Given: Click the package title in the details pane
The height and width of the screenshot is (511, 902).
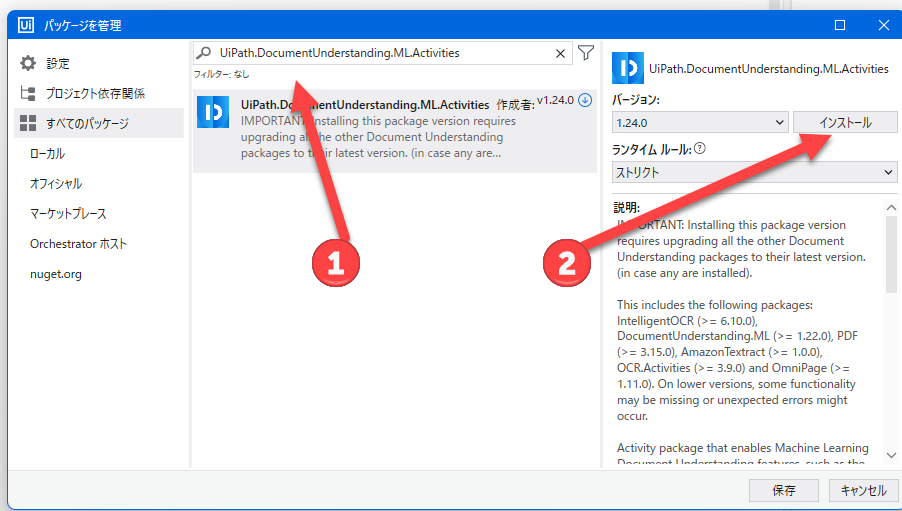Looking at the screenshot, I should tap(769, 68).
